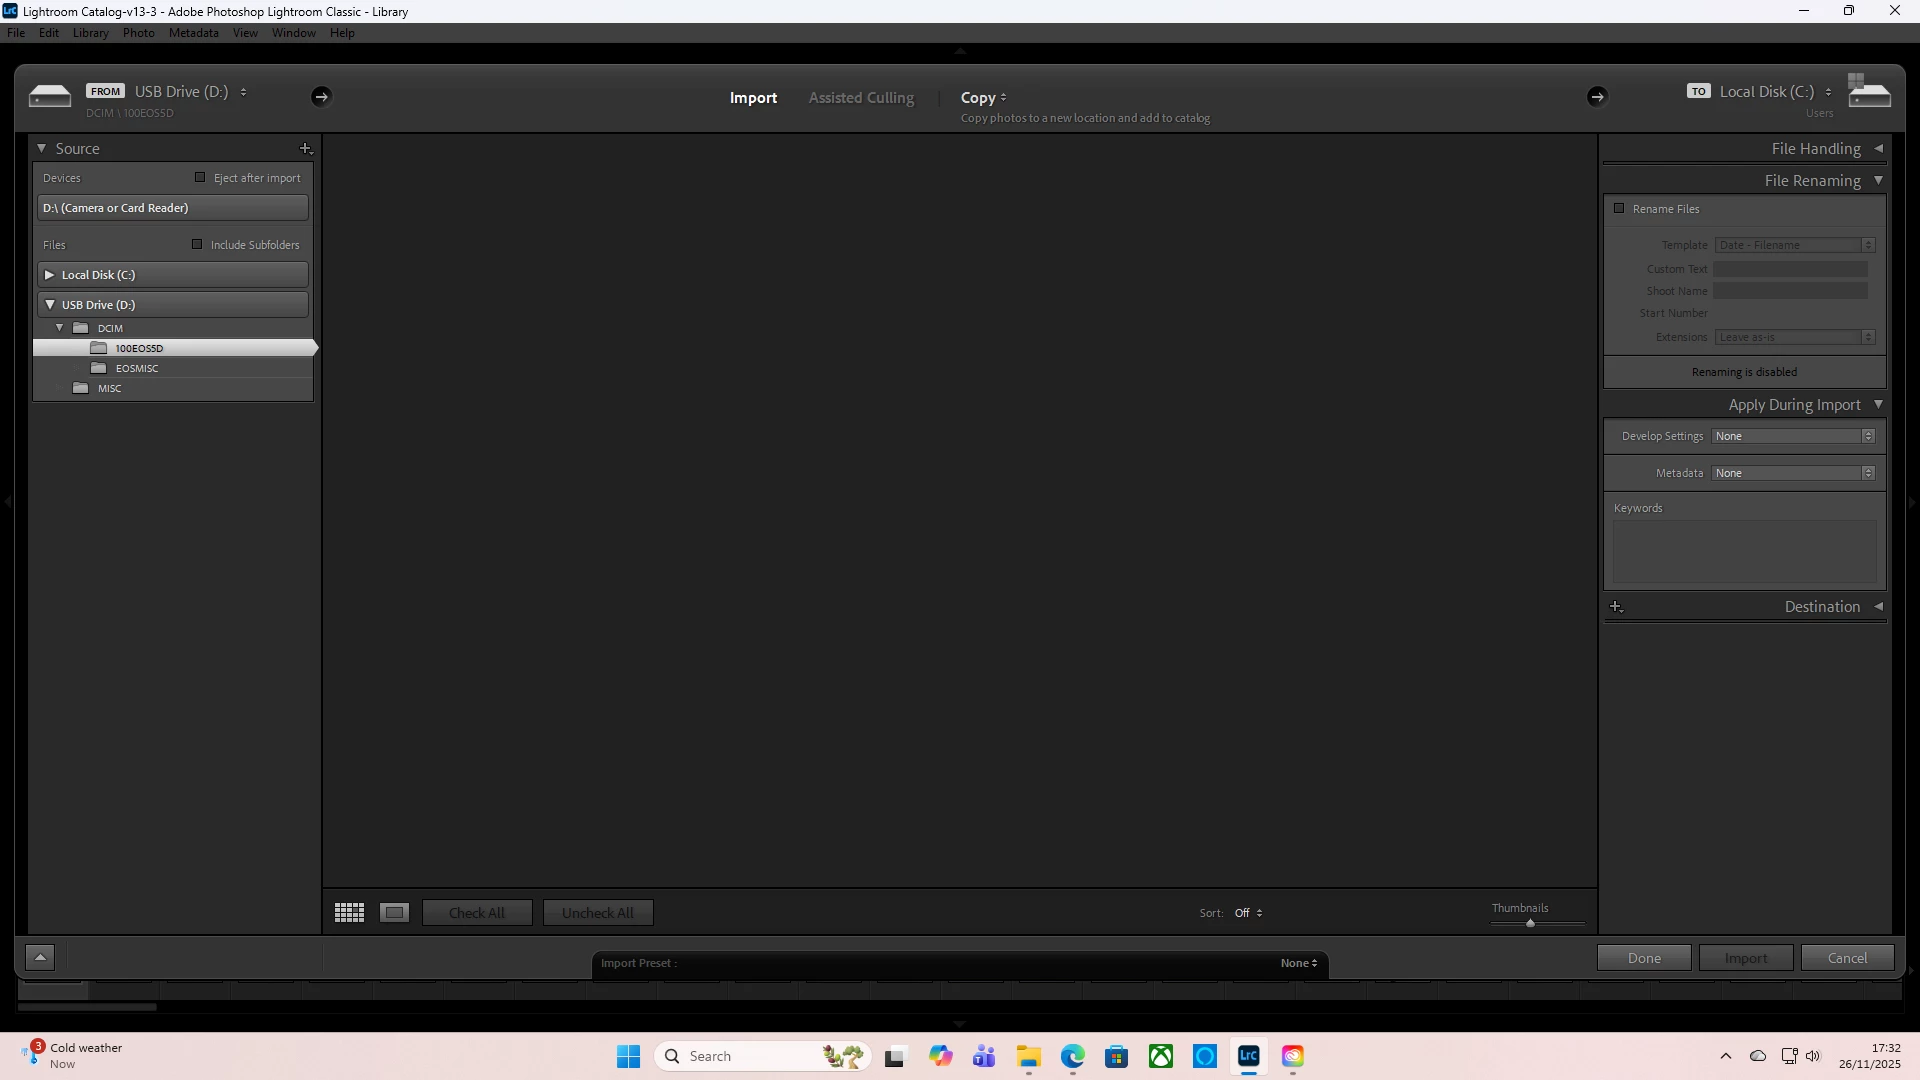Open Lightroom Classic from the taskbar
Screen dimensions: 1920x1080
tap(1248, 1056)
